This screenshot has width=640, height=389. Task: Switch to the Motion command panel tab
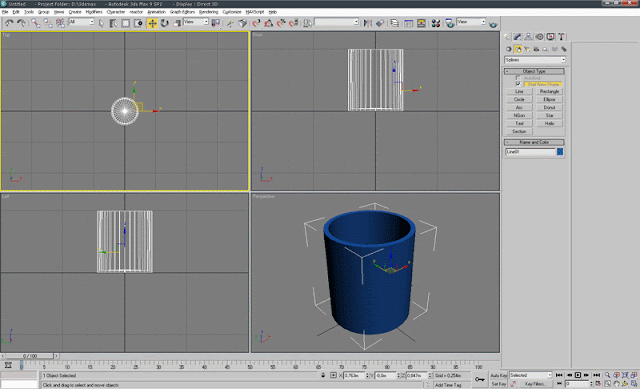coord(540,37)
